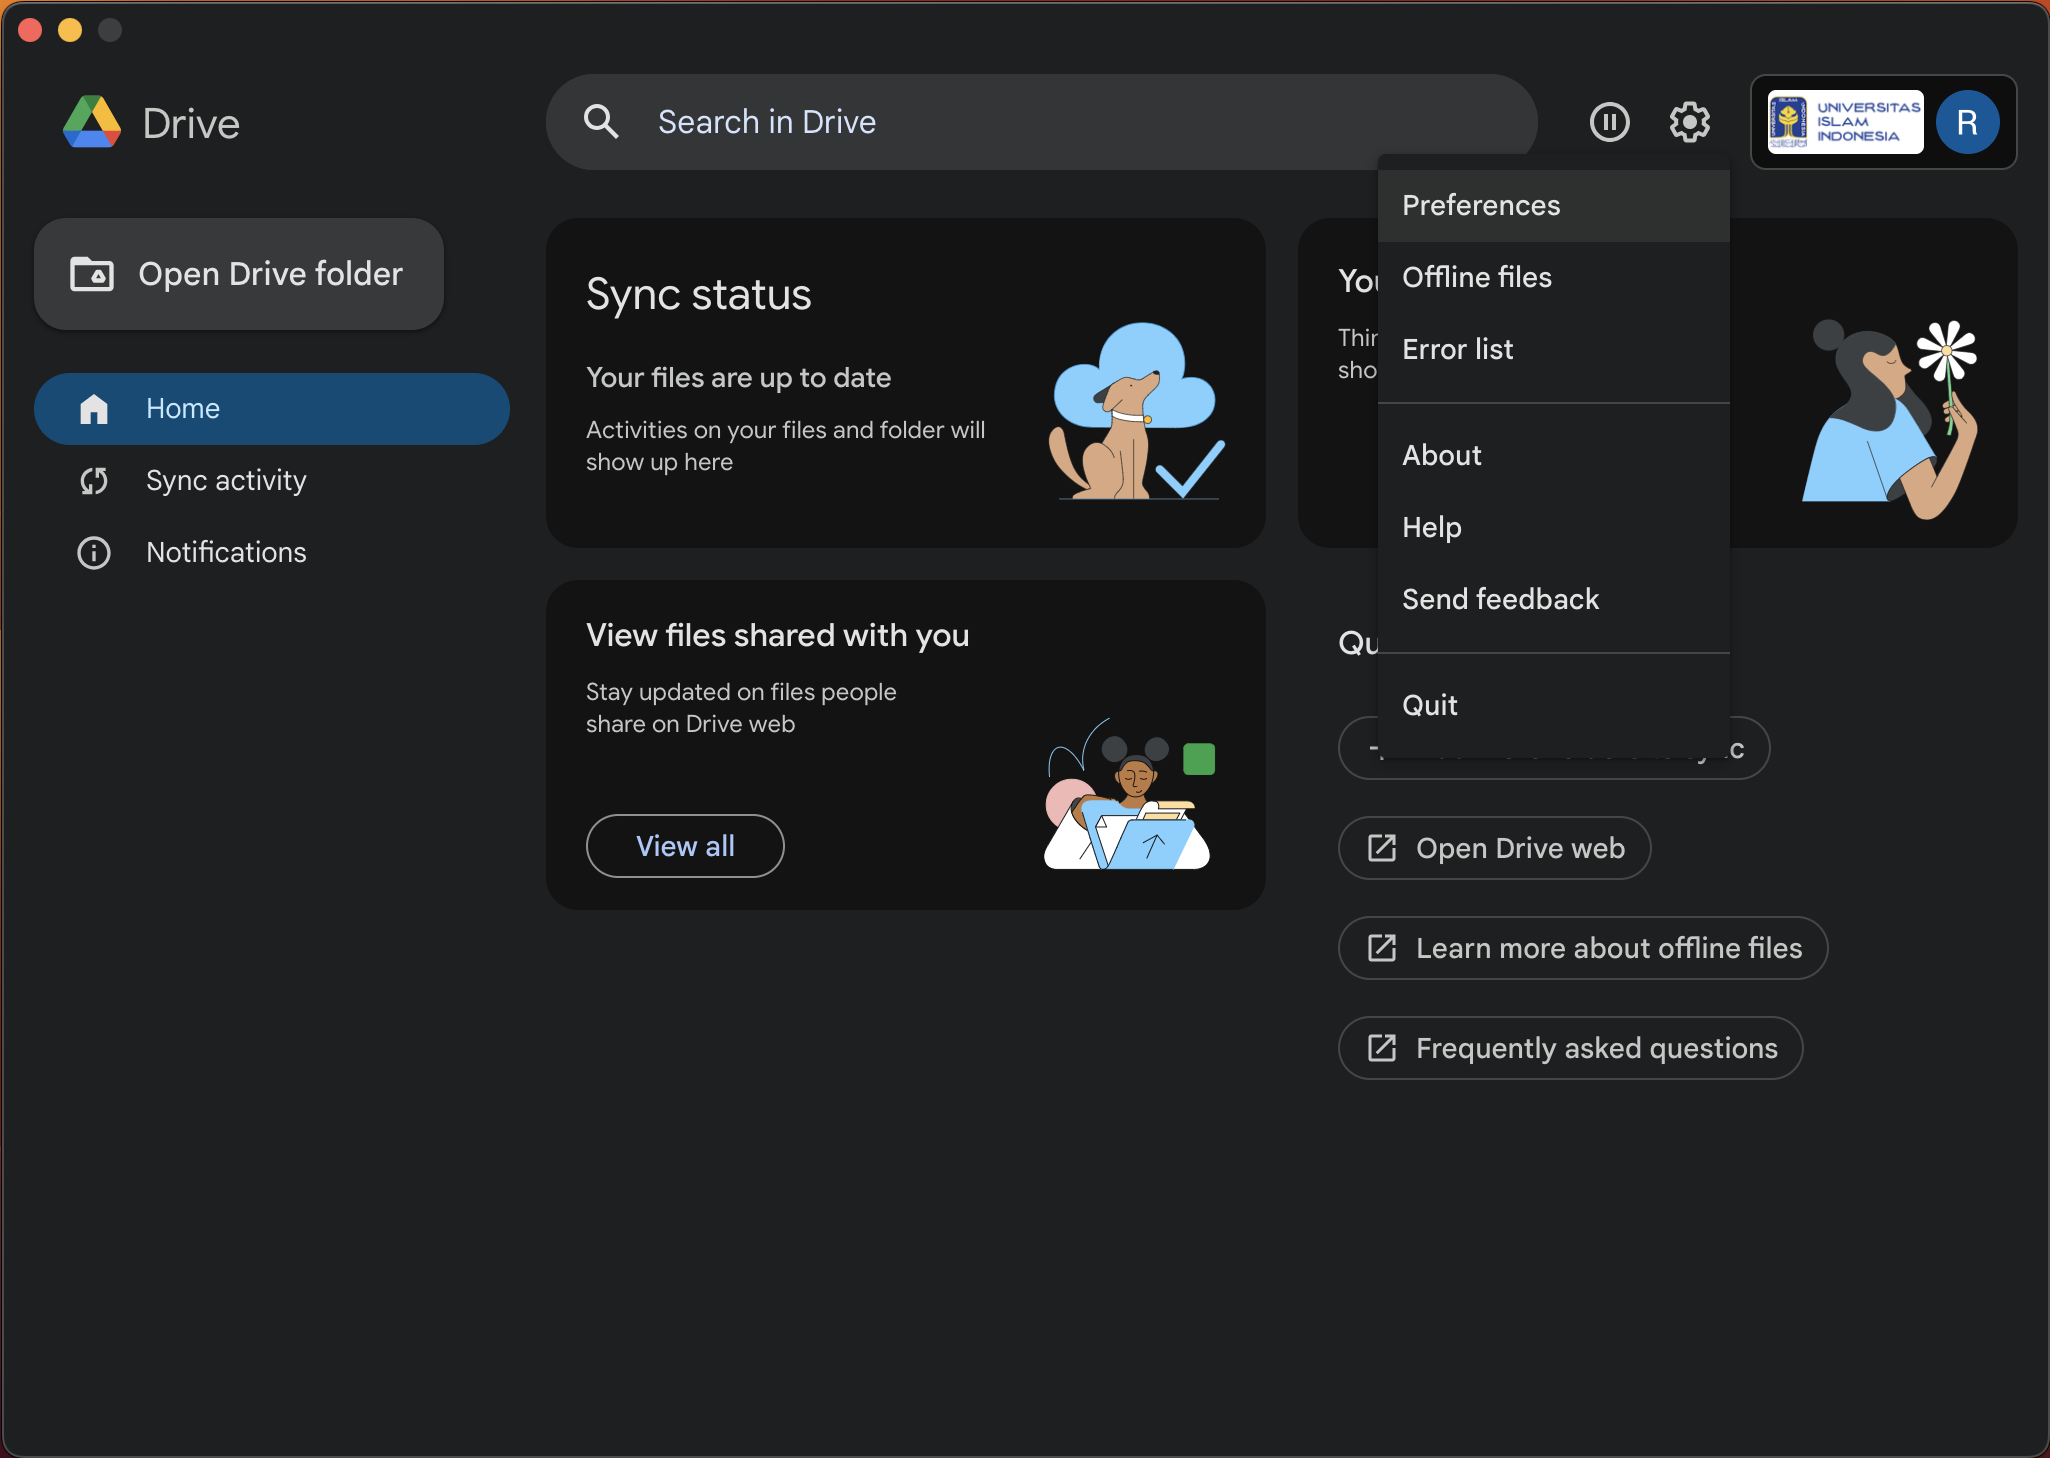Click the Universitas Islam Indonesia logo
The image size is (2050, 1458).
pyautogui.click(x=1845, y=122)
